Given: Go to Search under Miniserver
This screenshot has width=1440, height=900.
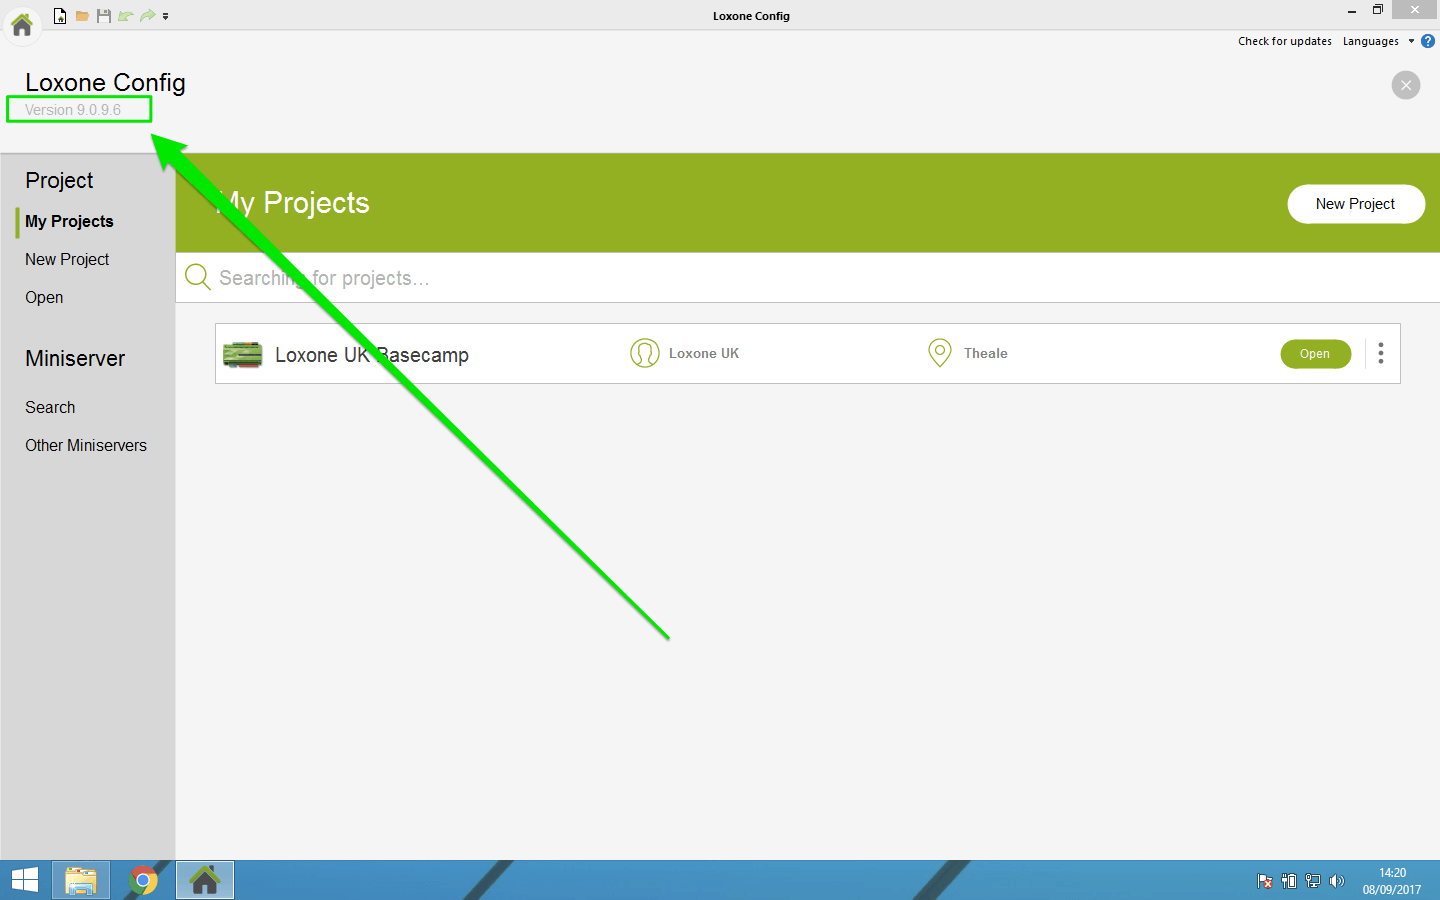Looking at the screenshot, I should coord(50,407).
